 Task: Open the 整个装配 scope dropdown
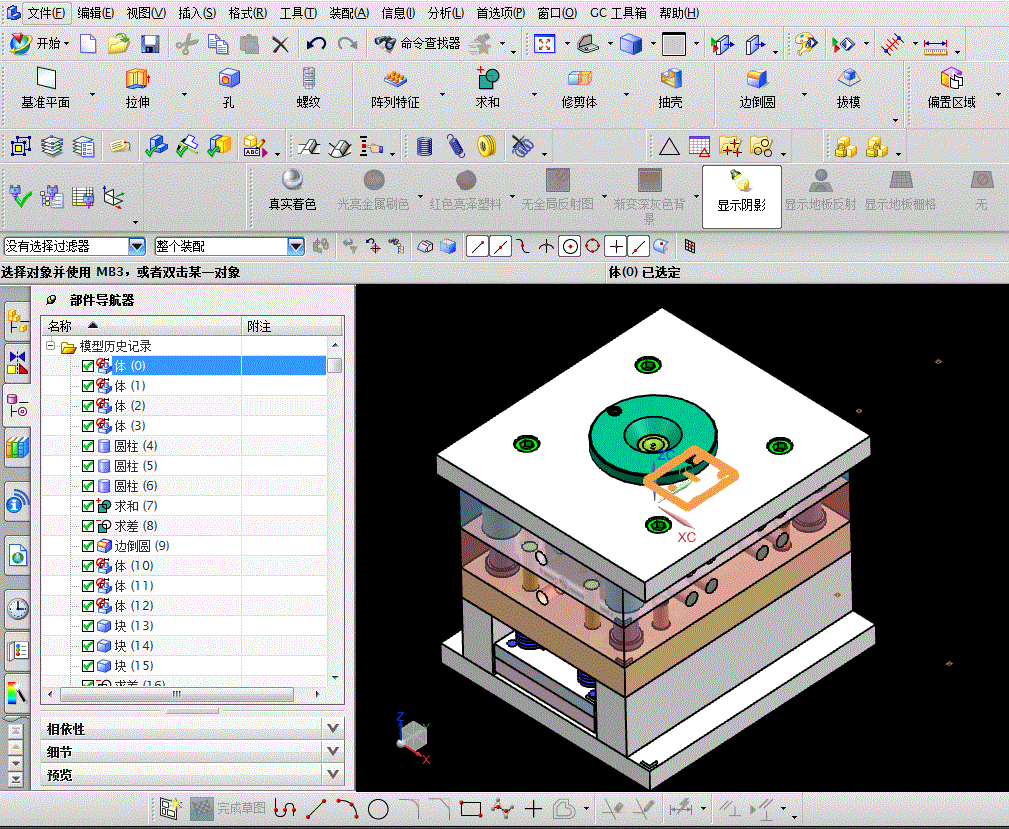pyautogui.click(x=295, y=246)
